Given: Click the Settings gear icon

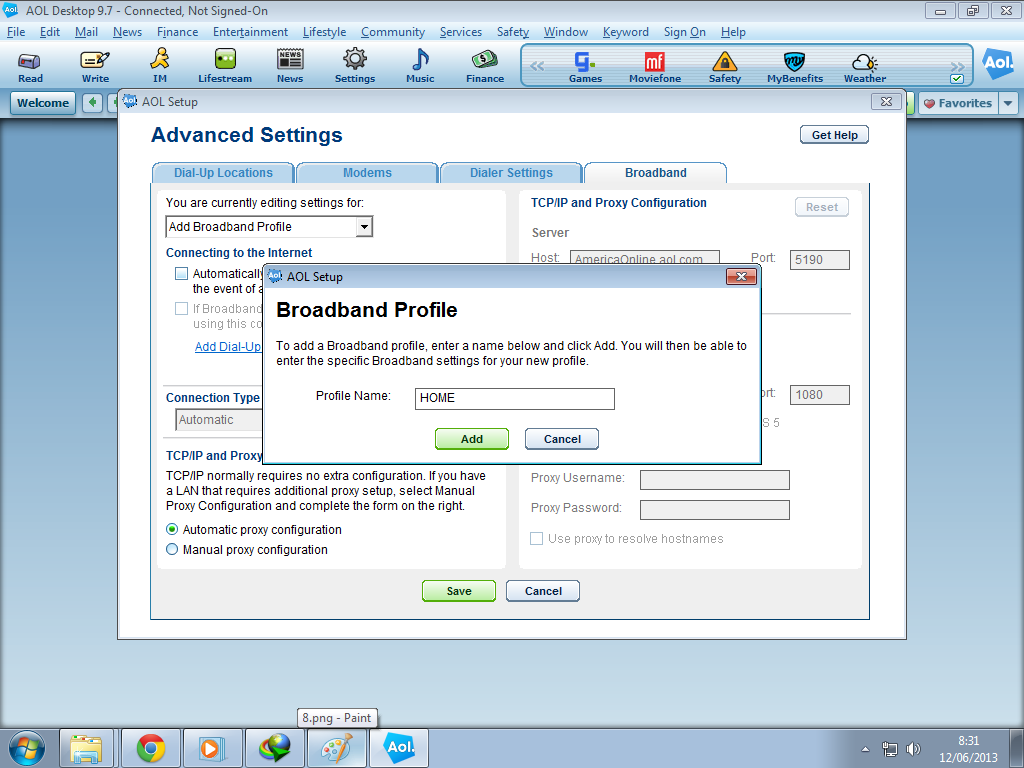Looking at the screenshot, I should tap(355, 67).
